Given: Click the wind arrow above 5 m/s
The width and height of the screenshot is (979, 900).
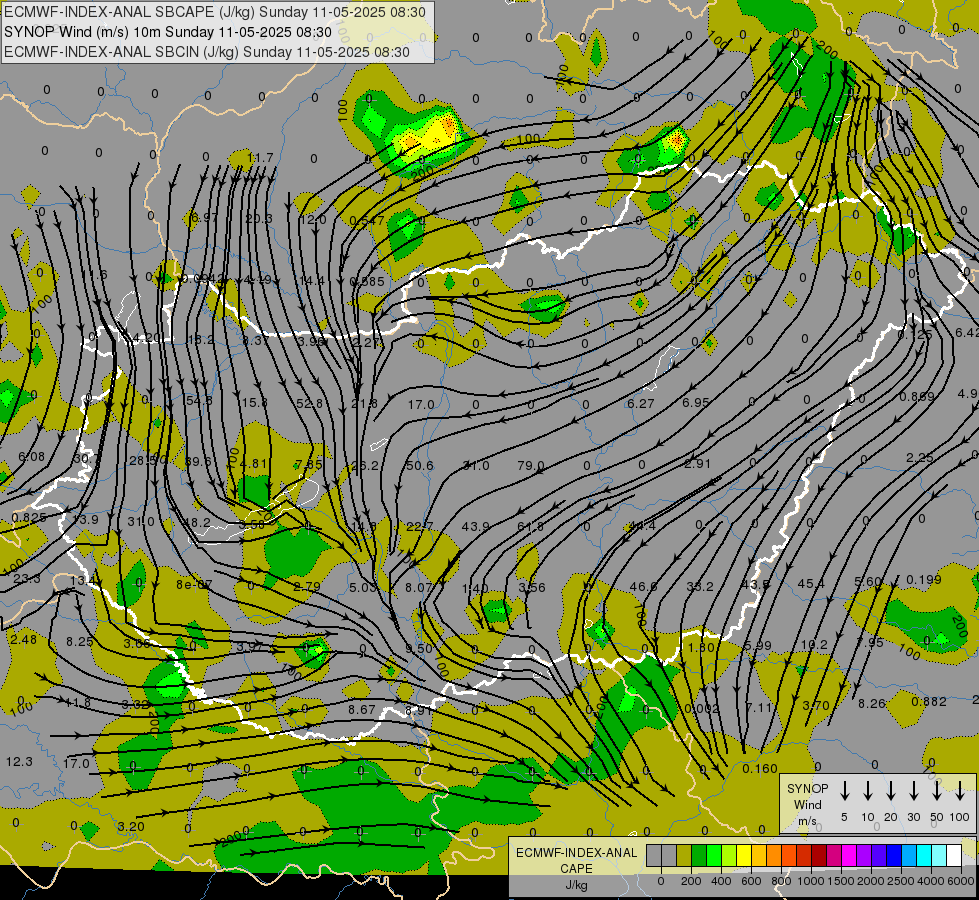Looking at the screenshot, I should pyautogui.click(x=845, y=791).
